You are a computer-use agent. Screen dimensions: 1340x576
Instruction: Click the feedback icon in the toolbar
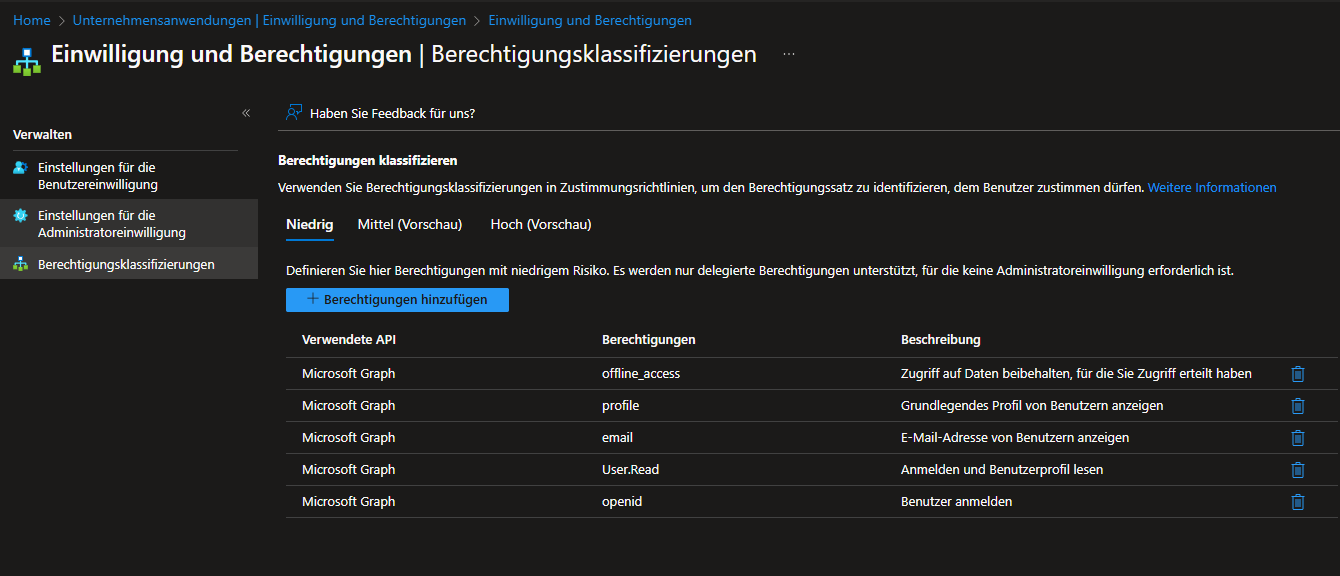[293, 113]
